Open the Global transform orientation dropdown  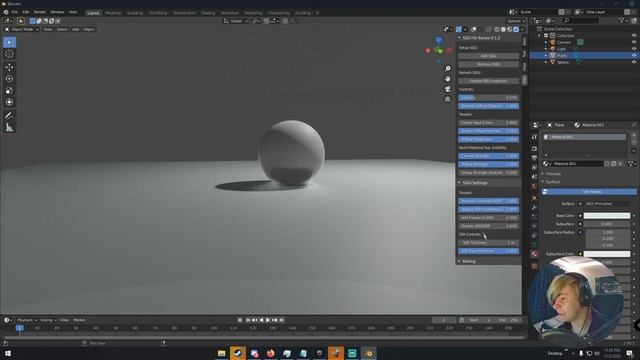(x=236, y=21)
